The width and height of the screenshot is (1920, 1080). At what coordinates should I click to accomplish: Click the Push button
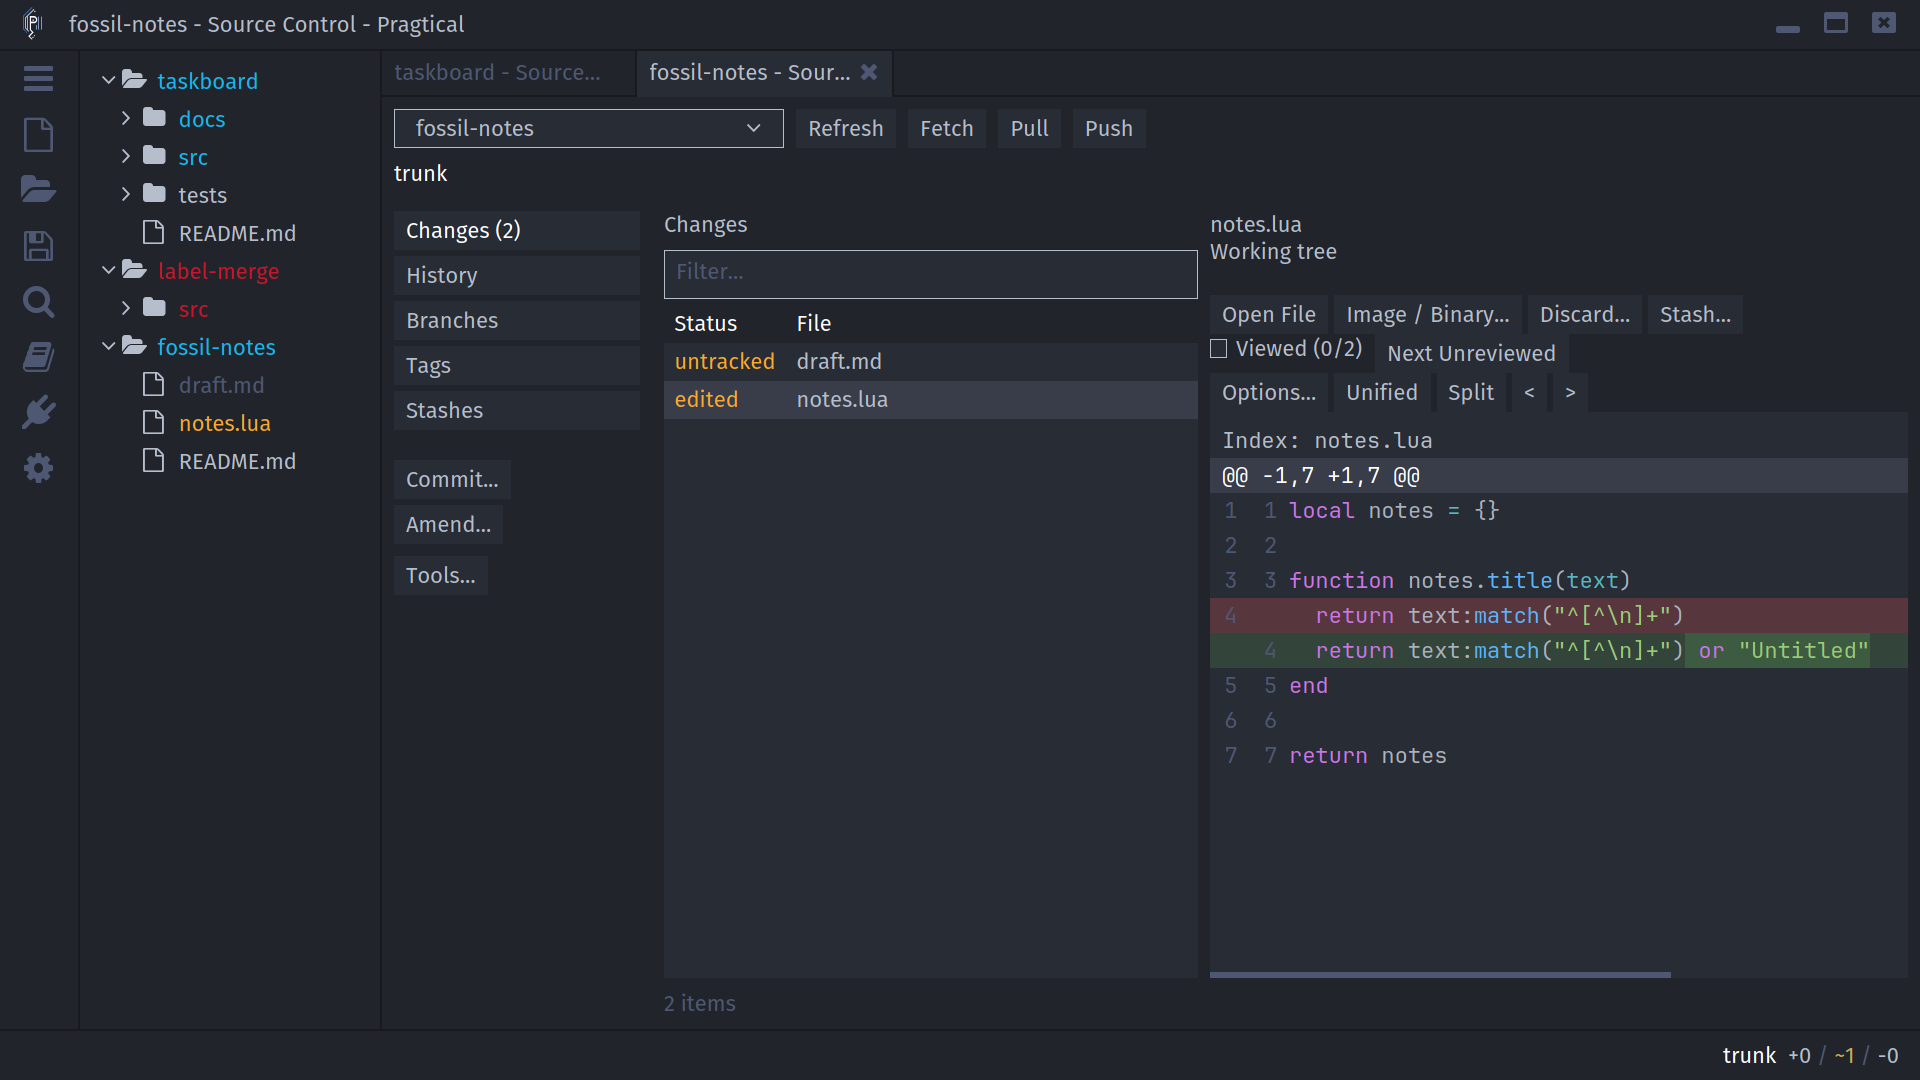click(1109, 129)
